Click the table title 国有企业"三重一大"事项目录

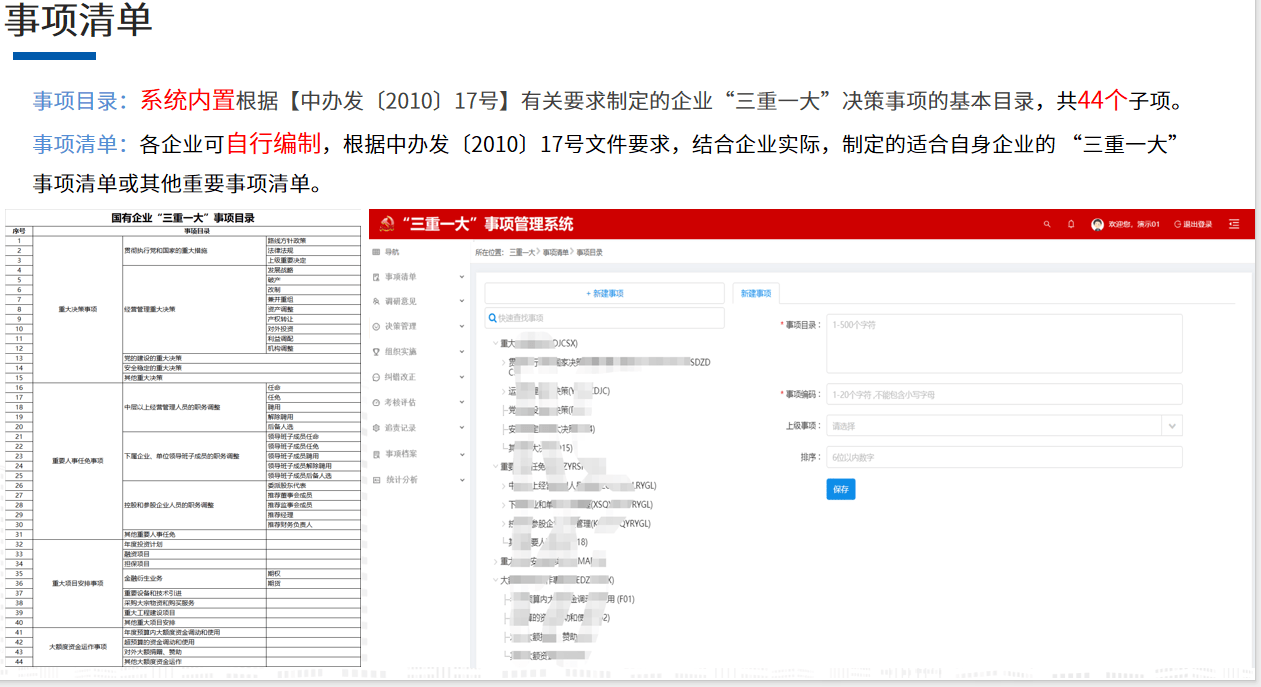[x=183, y=217]
